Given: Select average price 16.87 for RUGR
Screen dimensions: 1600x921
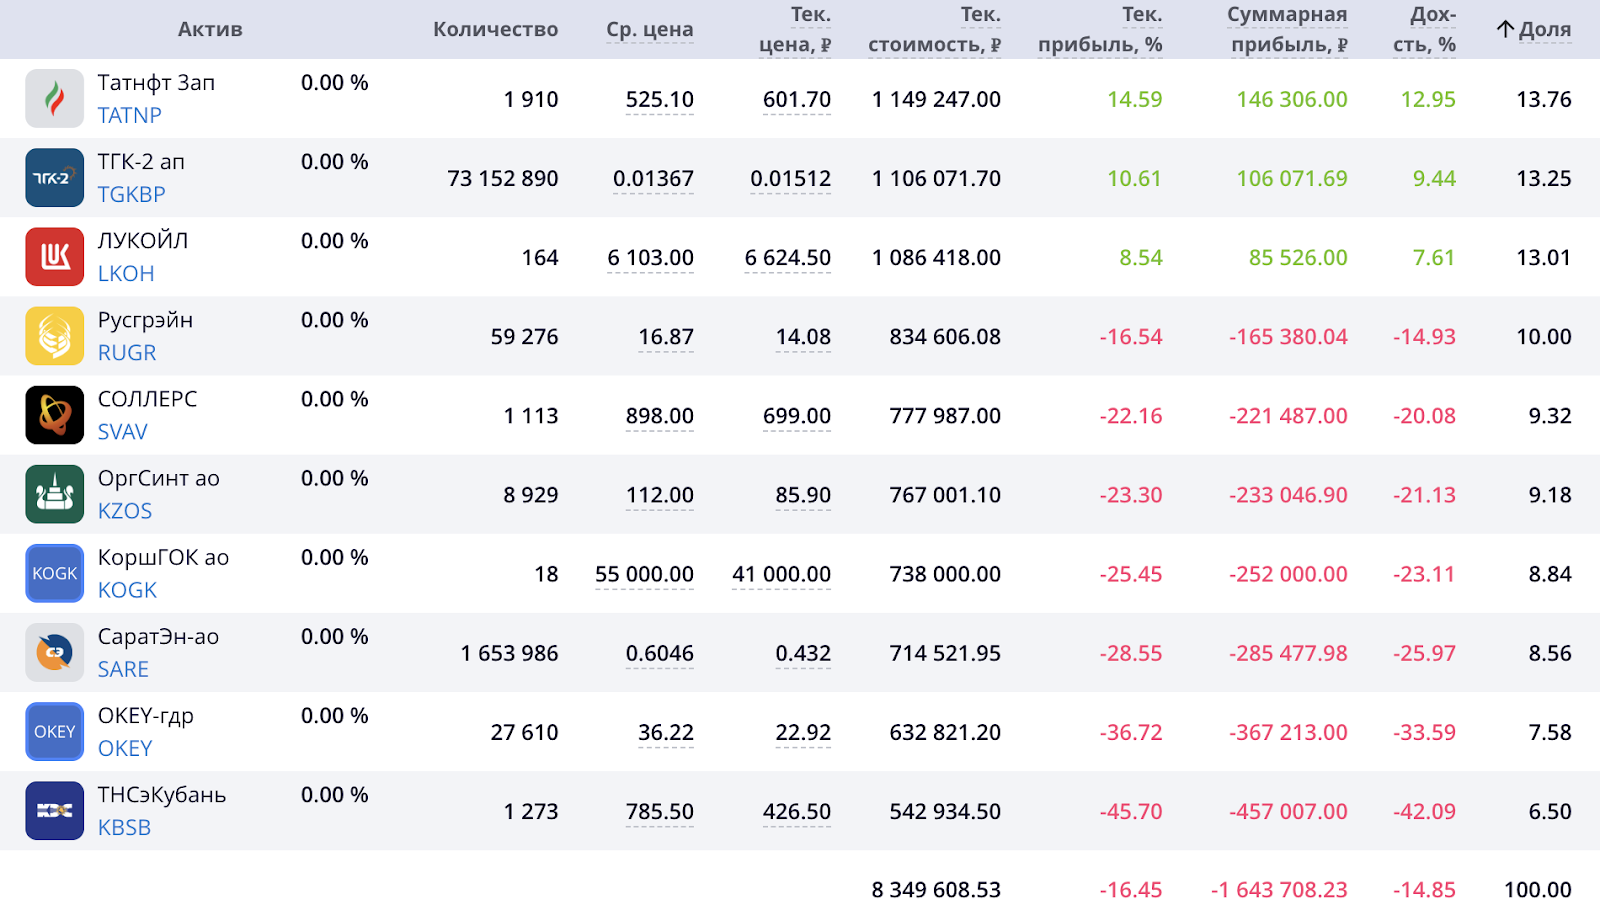Looking at the screenshot, I should [666, 337].
